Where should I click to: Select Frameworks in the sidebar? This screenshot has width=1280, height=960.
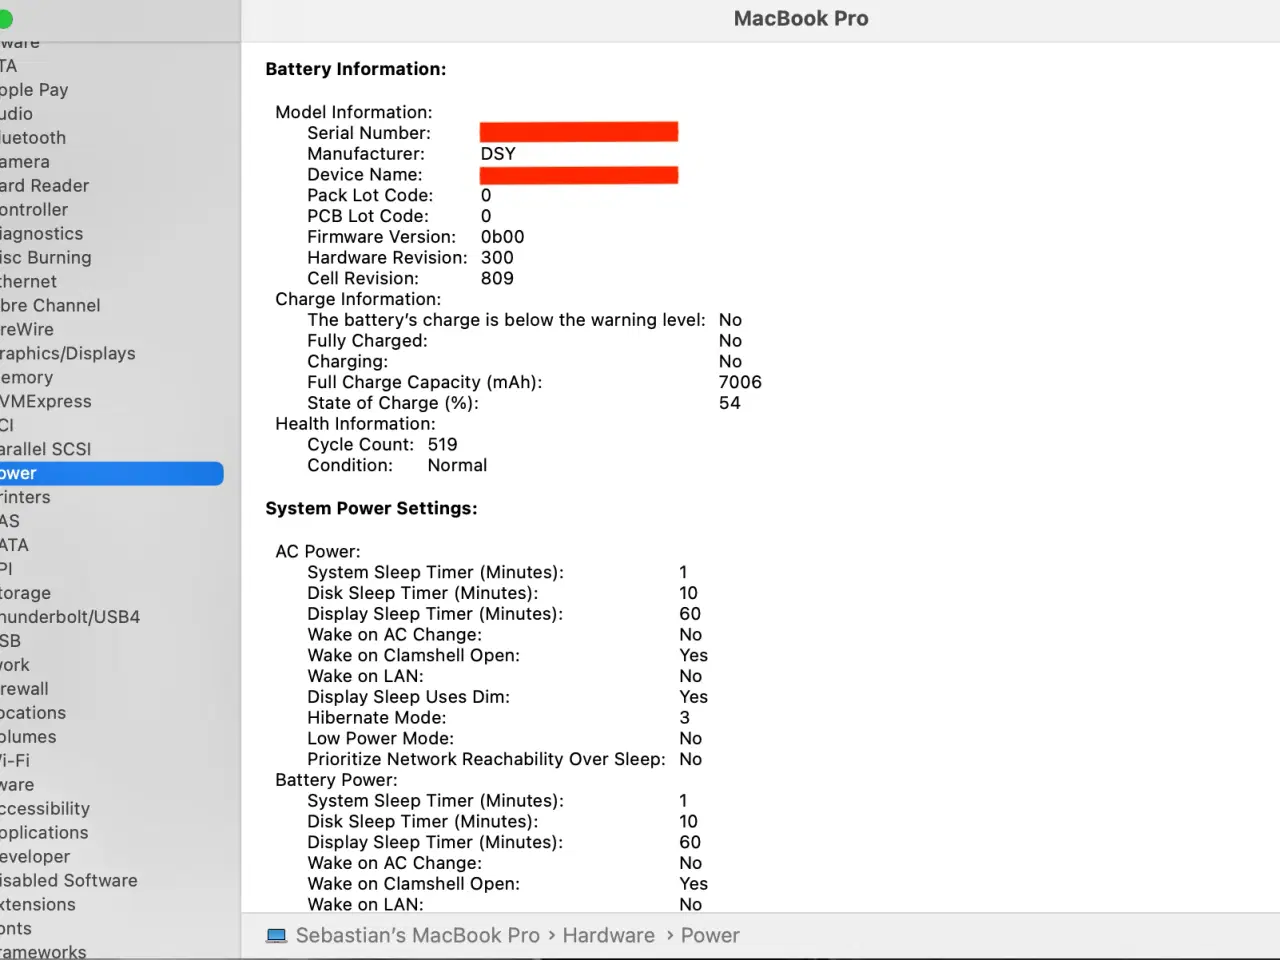click(43, 952)
